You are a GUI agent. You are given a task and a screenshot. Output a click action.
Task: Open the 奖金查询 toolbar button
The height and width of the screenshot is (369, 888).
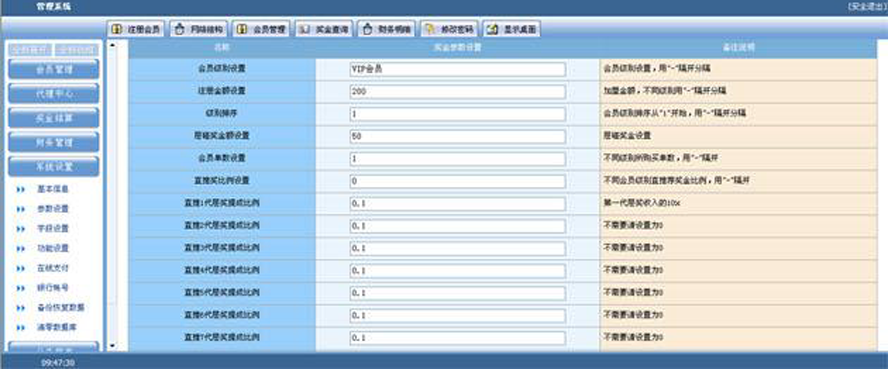click(323, 29)
